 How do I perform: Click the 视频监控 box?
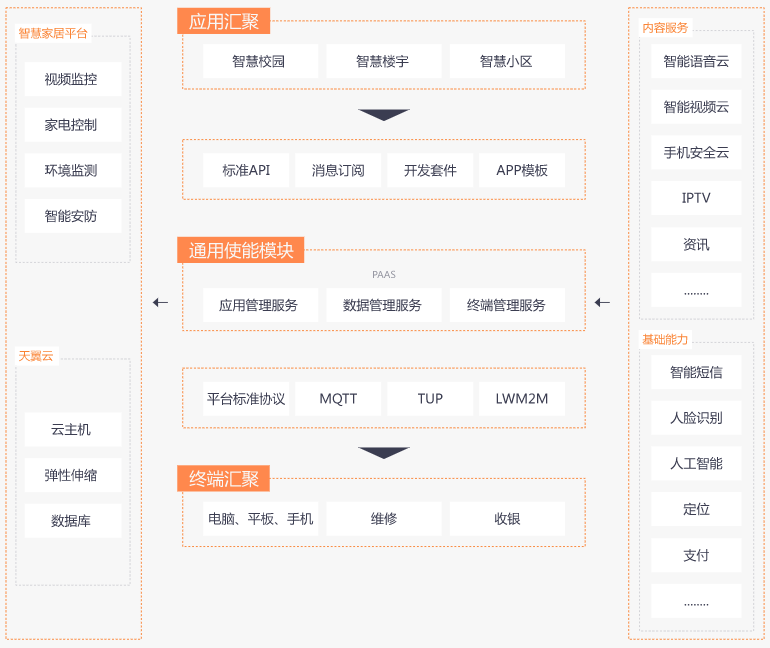coord(73,79)
